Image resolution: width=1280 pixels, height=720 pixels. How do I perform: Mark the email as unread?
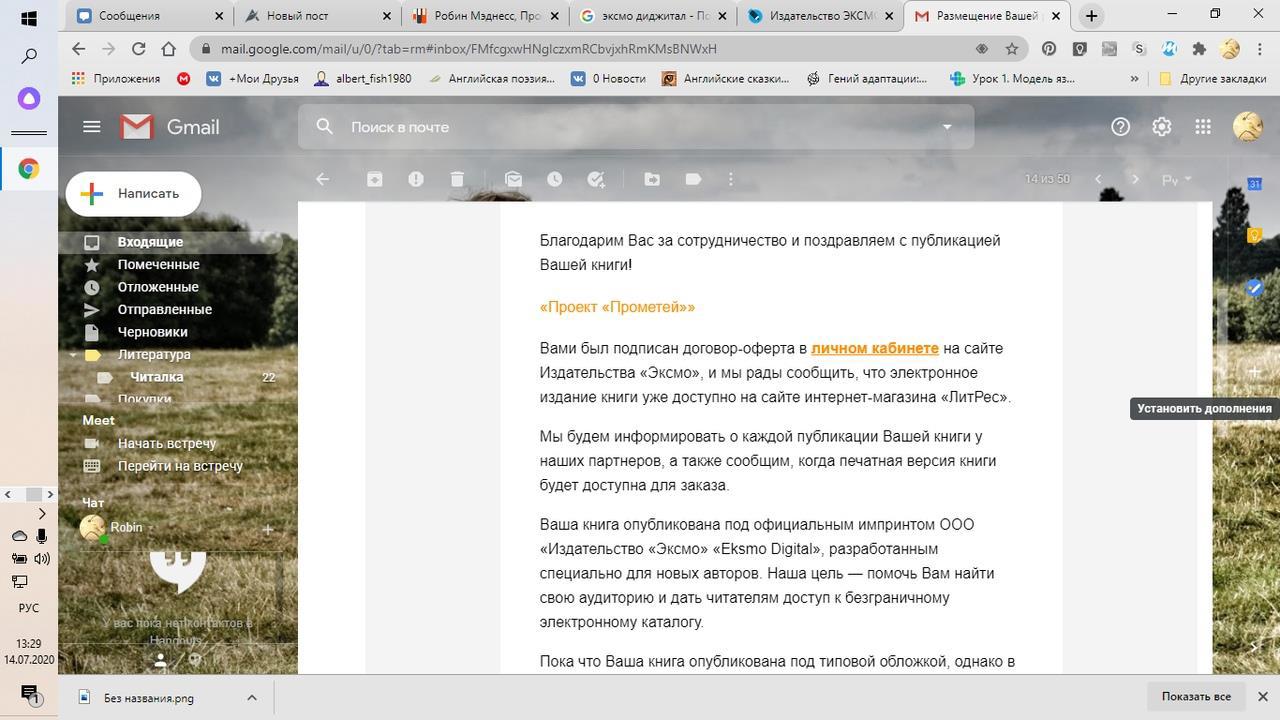[513, 179]
